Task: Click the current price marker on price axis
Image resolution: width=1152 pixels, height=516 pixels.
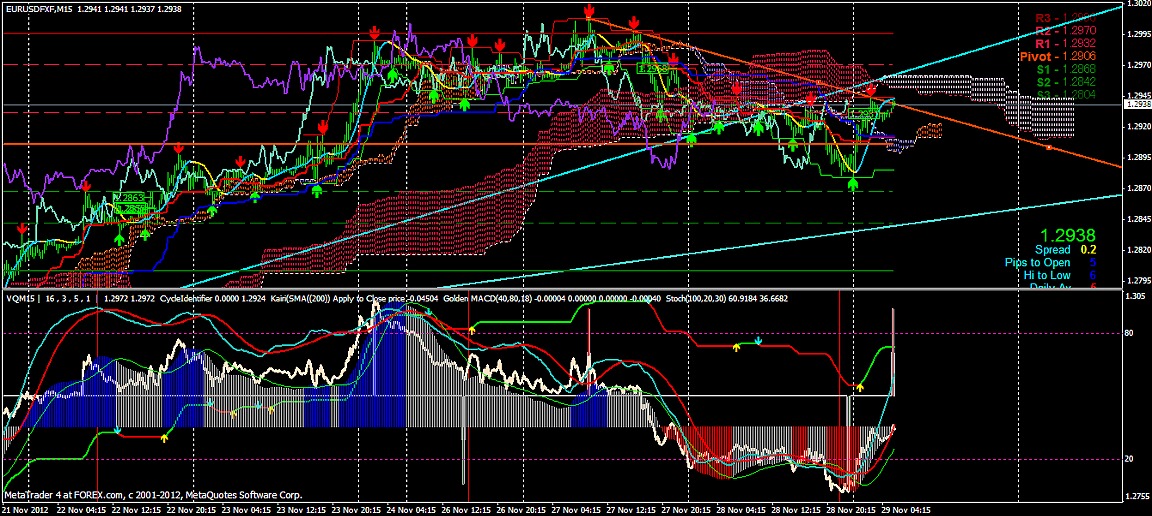Action: (1137, 104)
